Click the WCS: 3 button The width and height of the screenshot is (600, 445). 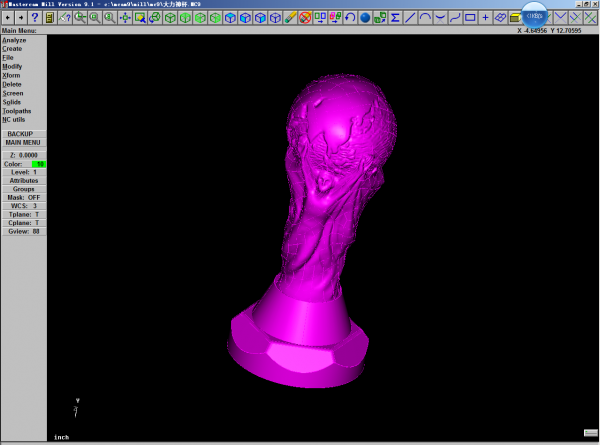tap(24, 206)
